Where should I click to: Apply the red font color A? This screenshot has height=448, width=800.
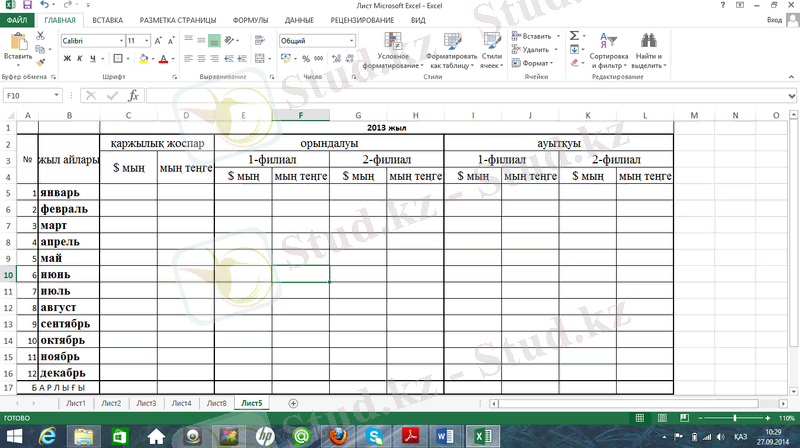coord(163,59)
